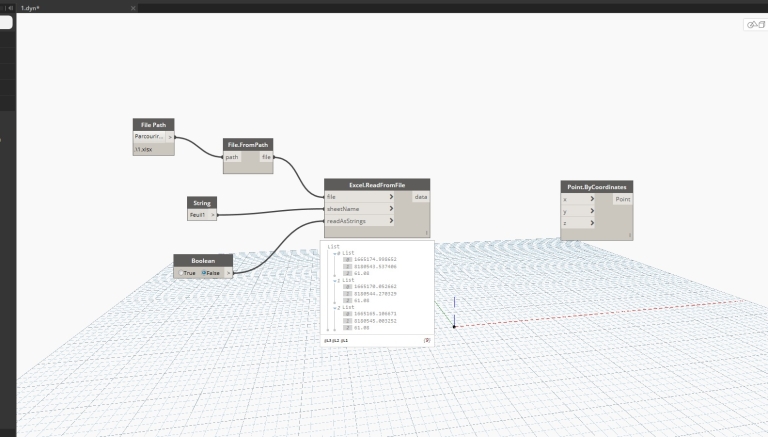Image resolution: width=768 pixels, height=437 pixels.
Task: Select the String node header
Action: click(202, 203)
